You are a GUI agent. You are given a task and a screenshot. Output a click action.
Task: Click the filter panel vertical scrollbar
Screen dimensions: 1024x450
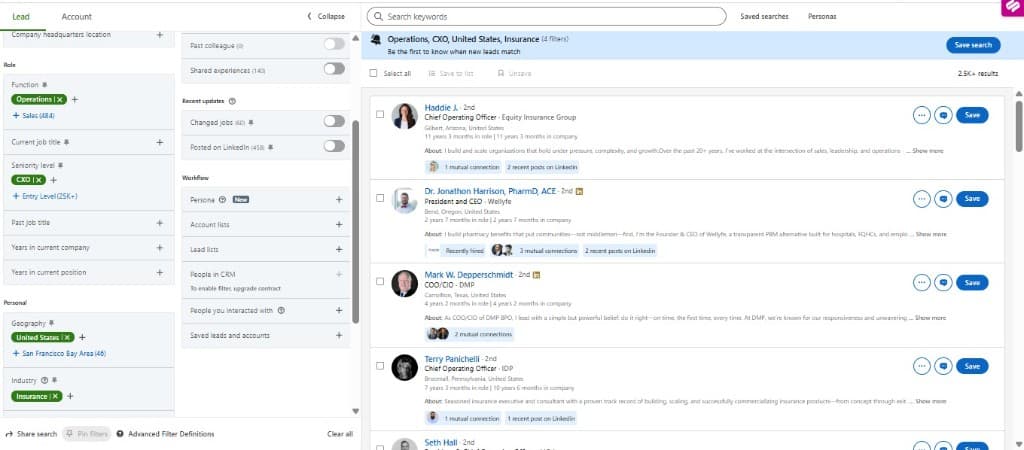click(355, 221)
